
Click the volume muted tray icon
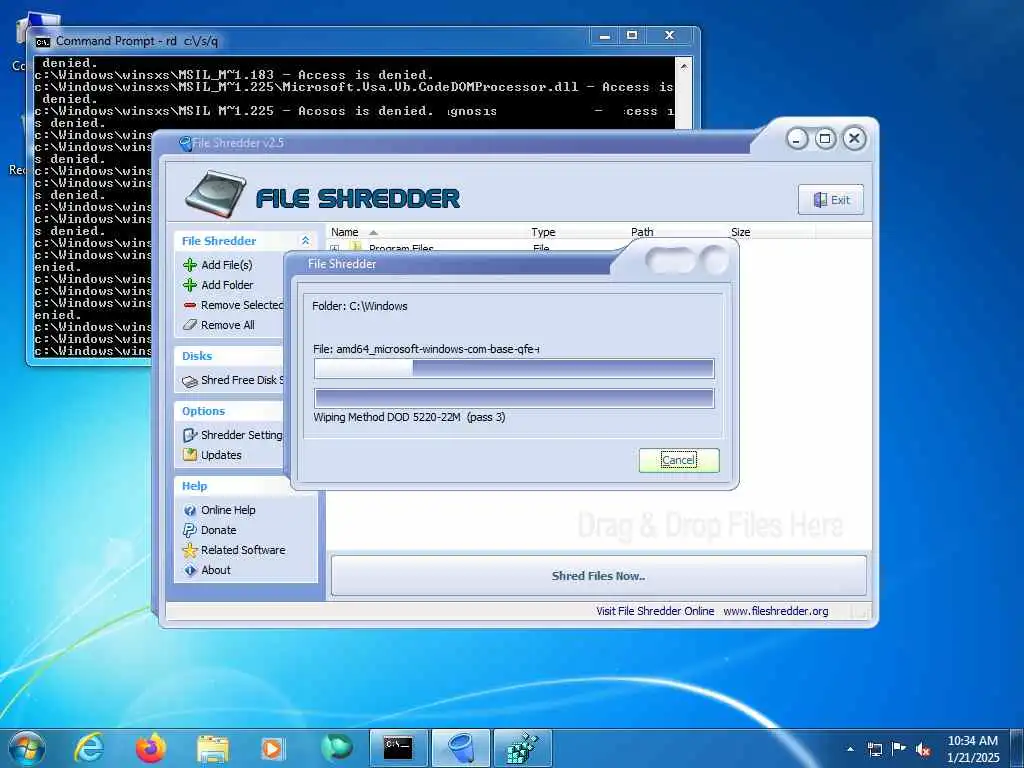click(923, 749)
